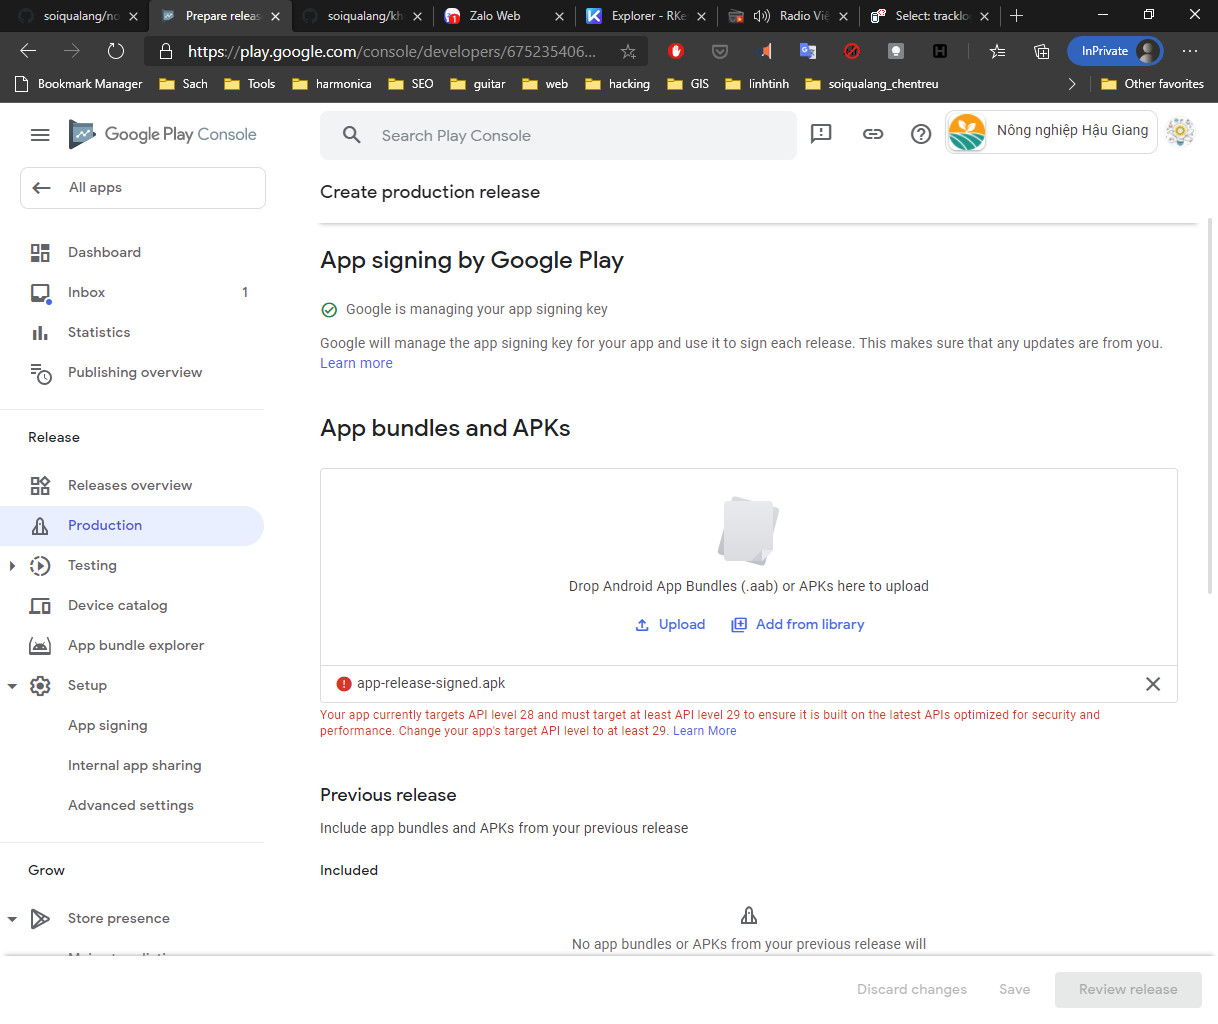
Task: Click Learn more about app signing
Action: pos(356,363)
